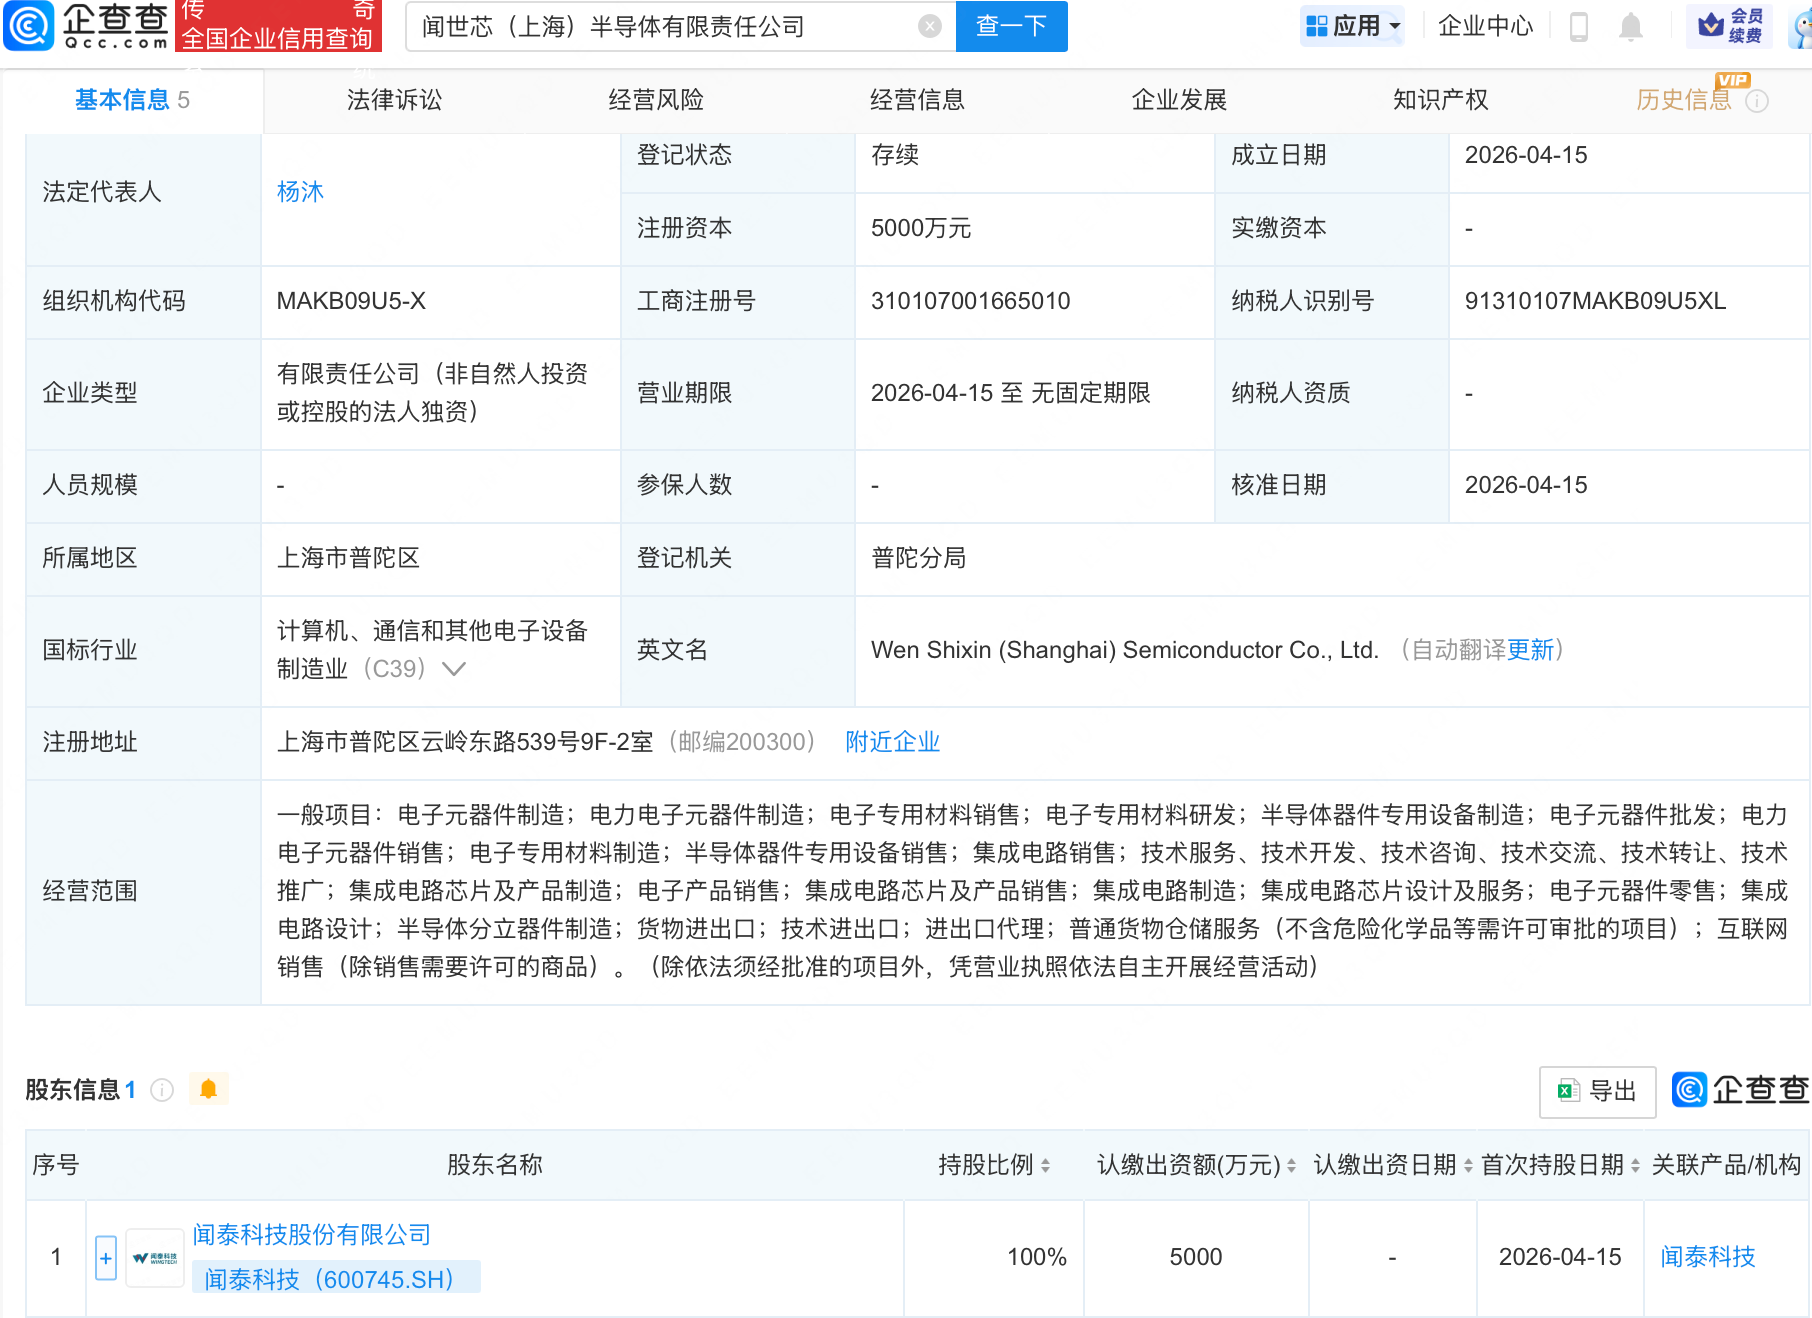The height and width of the screenshot is (1318, 1812).
Task: Clear the search box text
Action: (929, 26)
